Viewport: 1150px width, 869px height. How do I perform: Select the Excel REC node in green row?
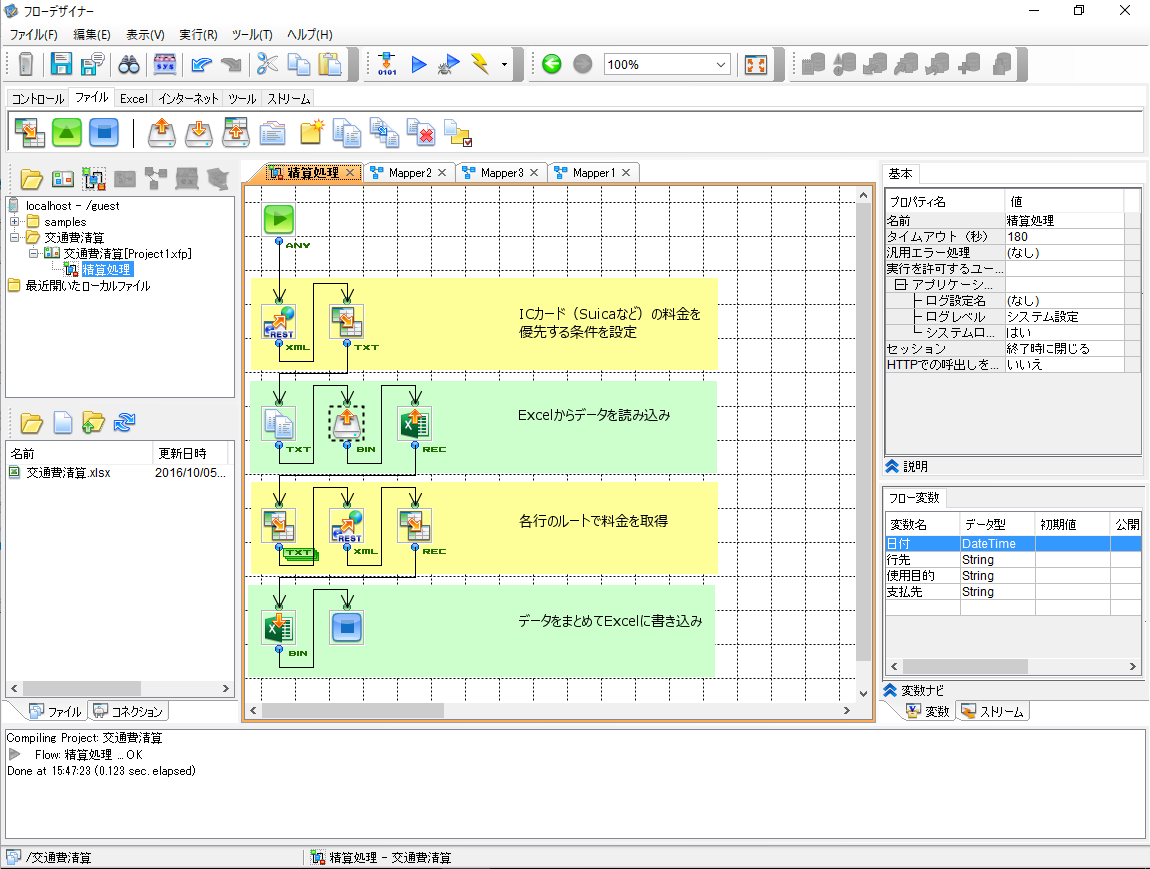pos(415,424)
